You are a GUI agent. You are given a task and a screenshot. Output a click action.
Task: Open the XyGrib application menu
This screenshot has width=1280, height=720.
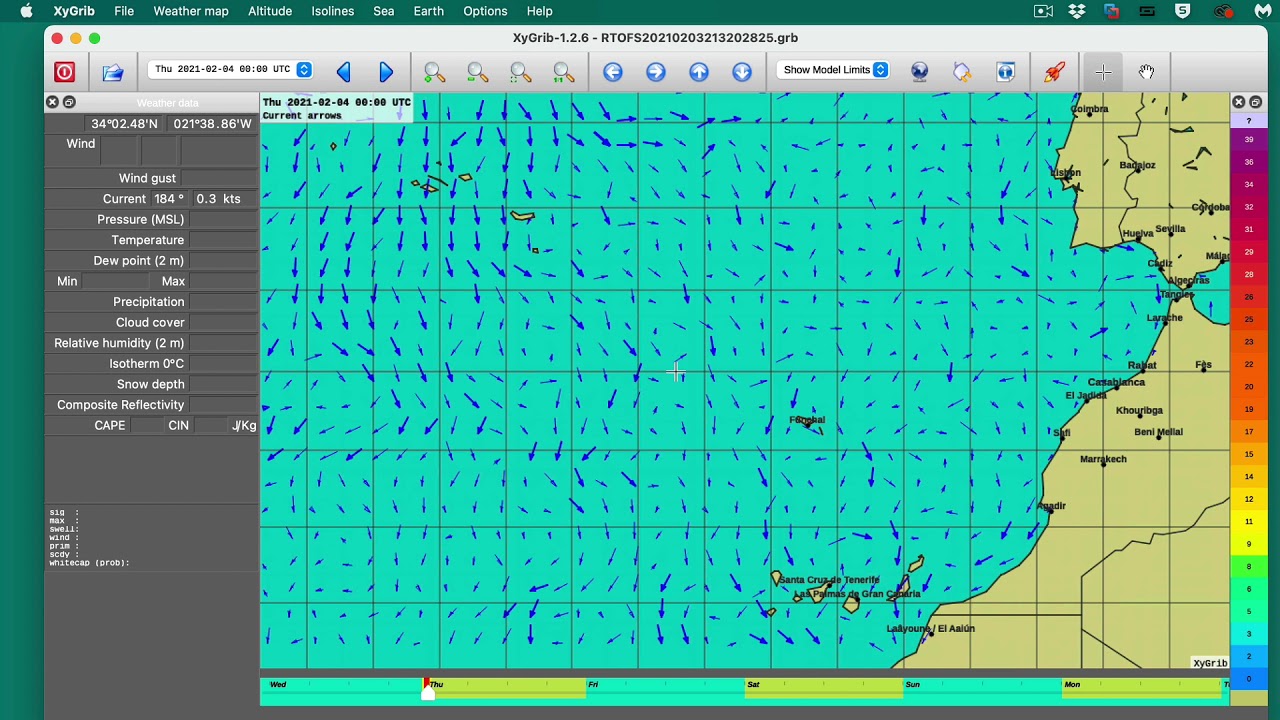[x=74, y=11]
